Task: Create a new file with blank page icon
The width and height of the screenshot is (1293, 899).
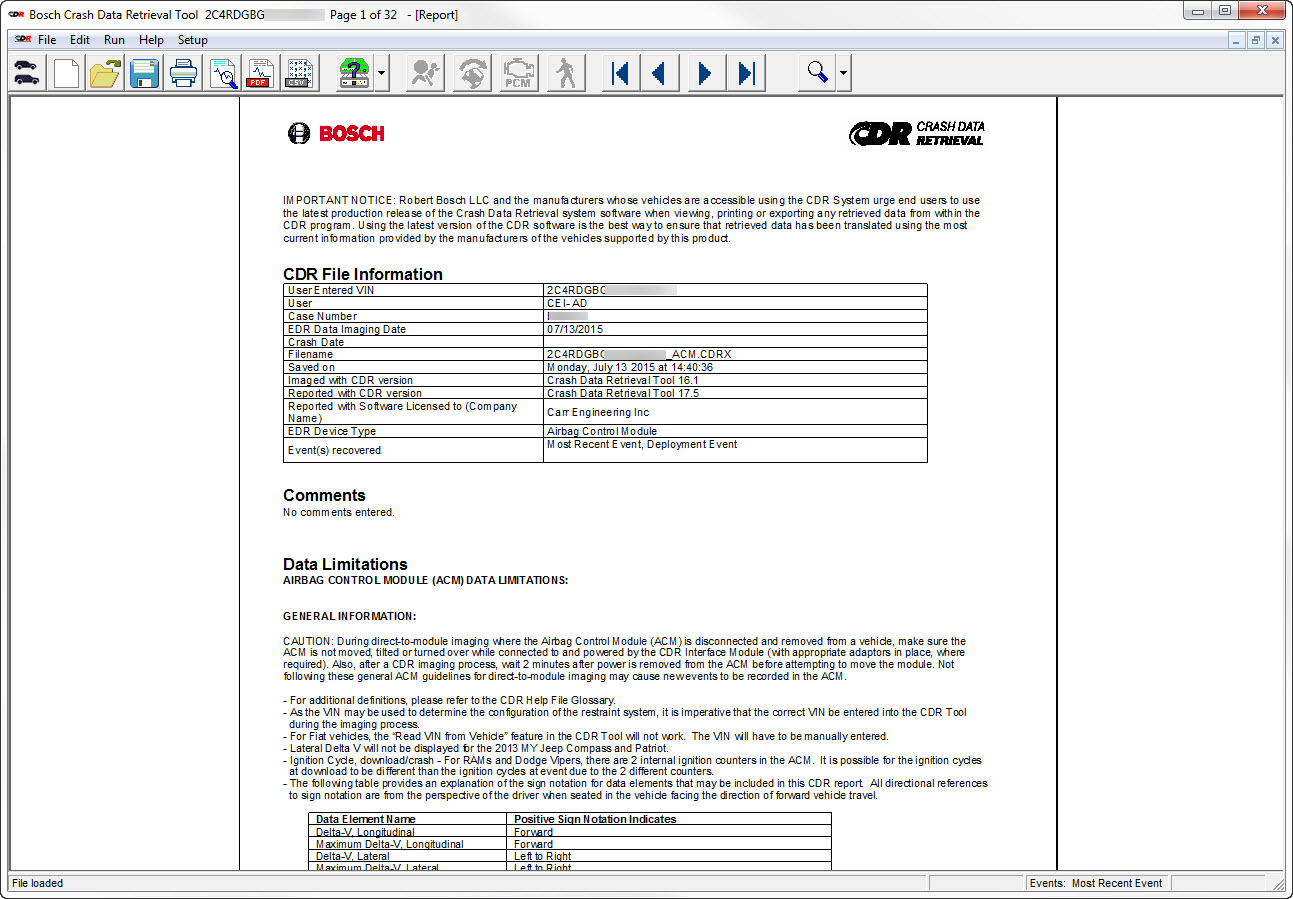Action: click(x=67, y=73)
